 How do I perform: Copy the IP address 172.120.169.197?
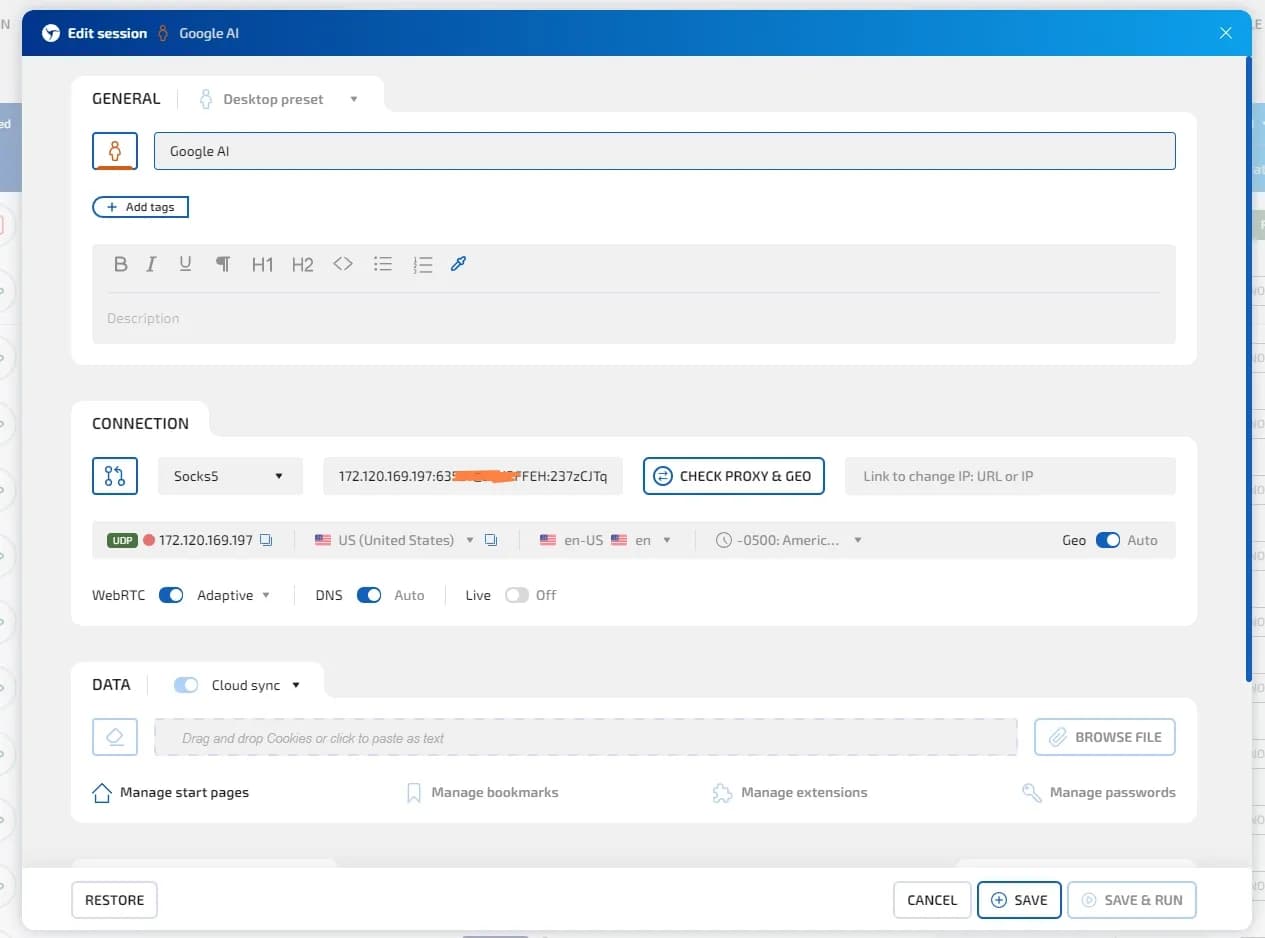(266, 540)
